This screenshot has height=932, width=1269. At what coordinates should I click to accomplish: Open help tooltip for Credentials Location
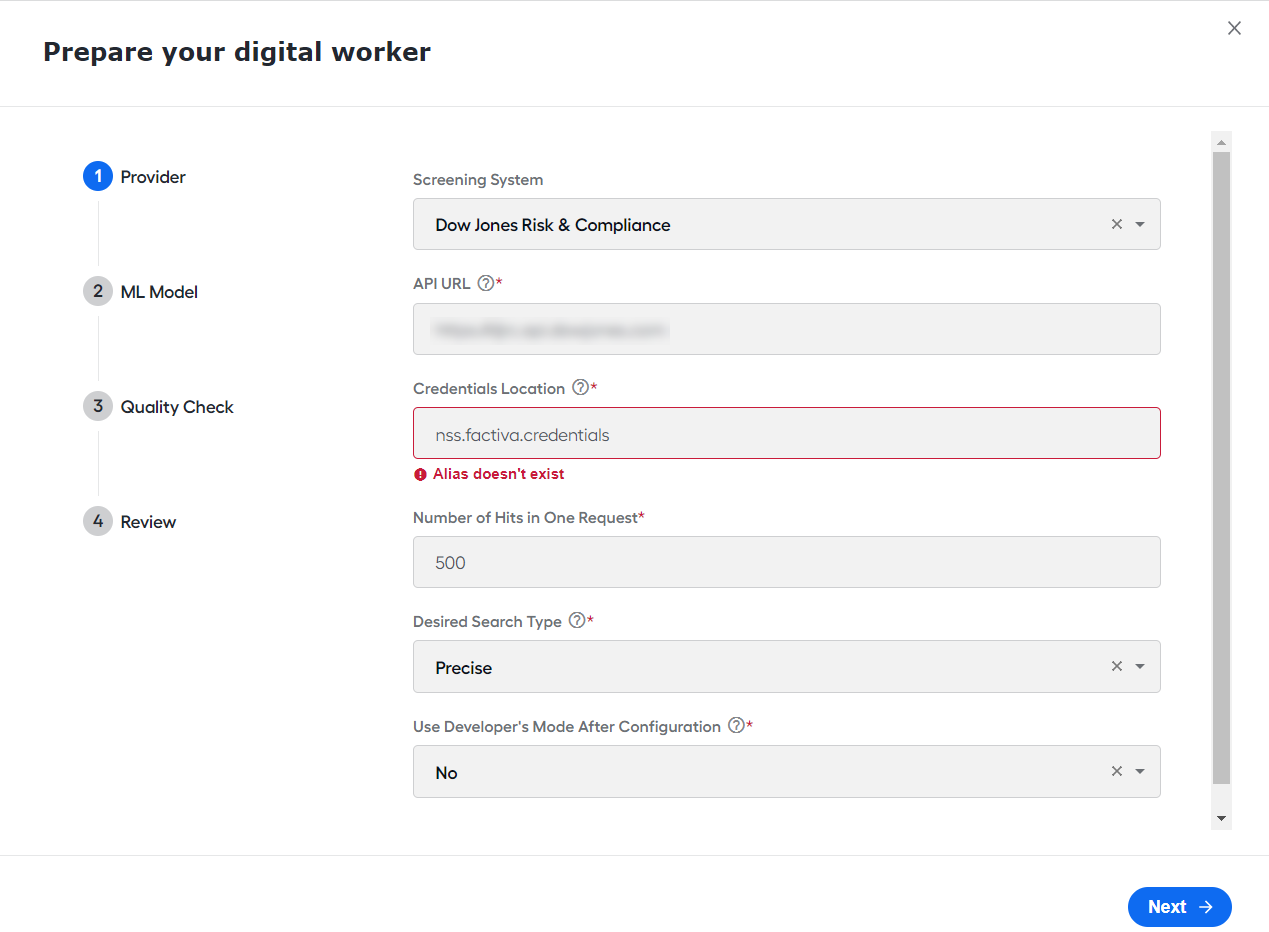580,388
